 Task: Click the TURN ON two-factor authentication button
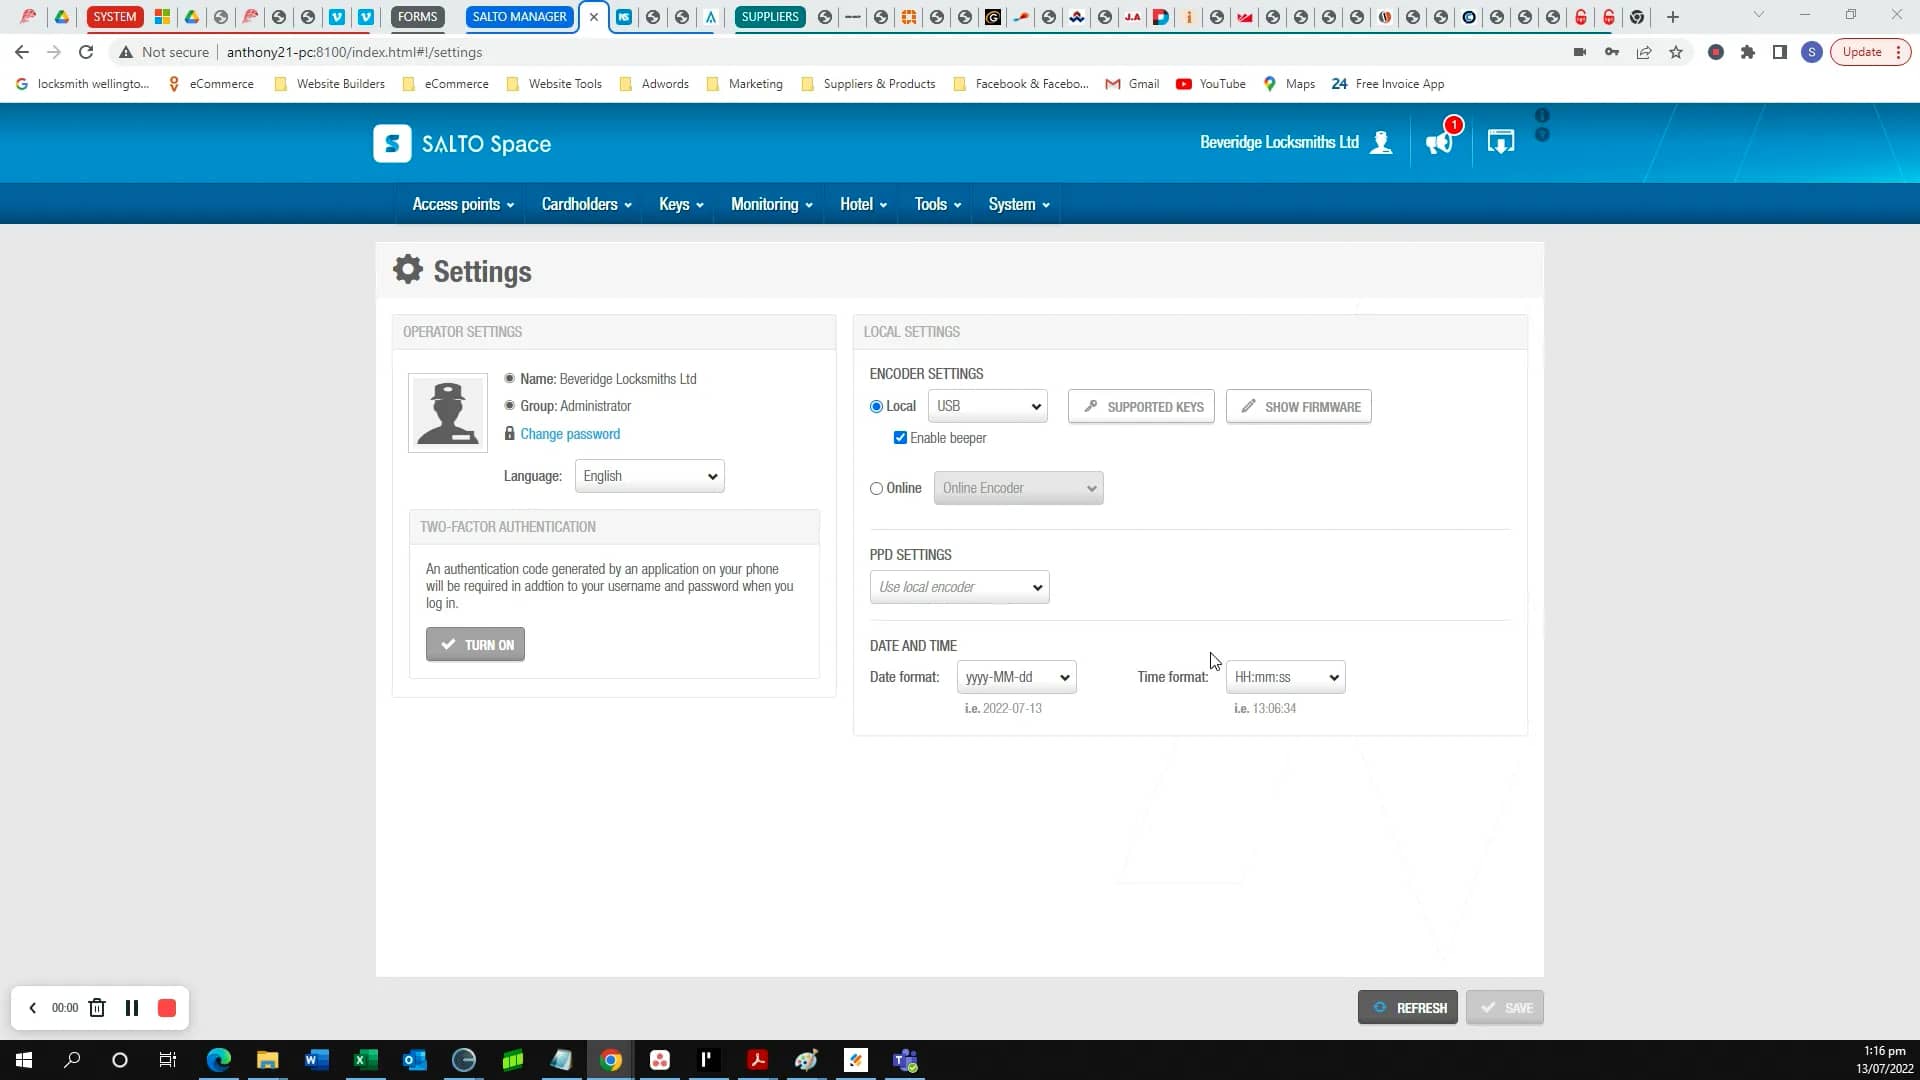tap(475, 644)
